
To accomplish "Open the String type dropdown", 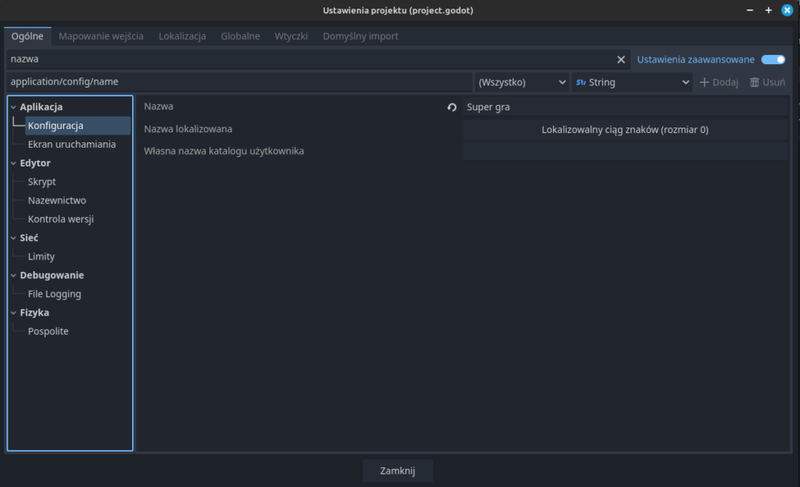I will coord(632,82).
